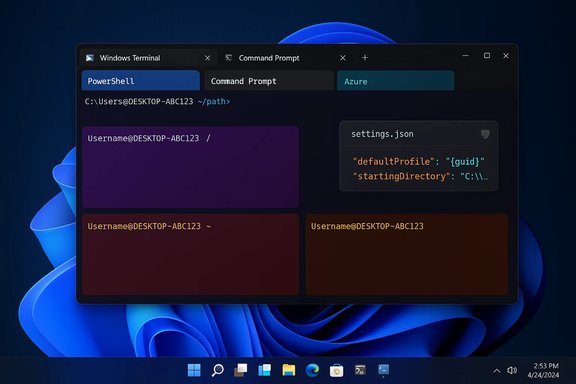Open the dark console icon in taskbar
Viewport: 576px width, 384px height.
[360, 370]
